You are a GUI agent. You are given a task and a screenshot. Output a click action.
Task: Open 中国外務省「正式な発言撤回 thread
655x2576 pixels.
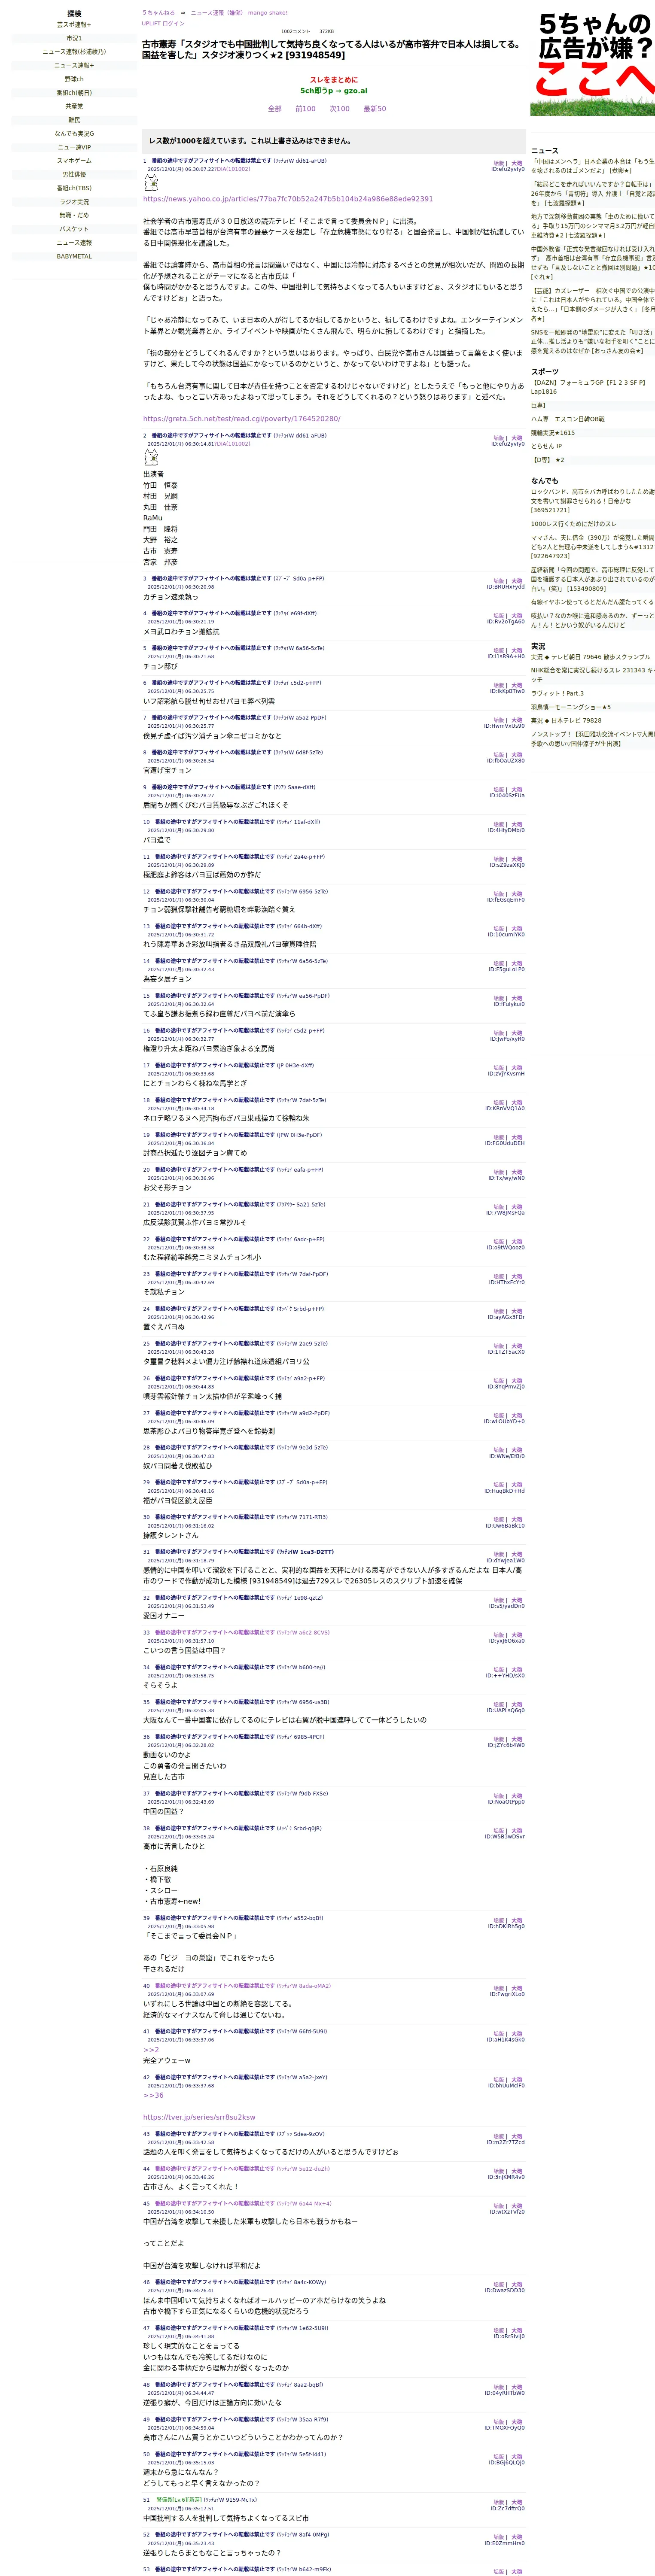tap(593, 263)
